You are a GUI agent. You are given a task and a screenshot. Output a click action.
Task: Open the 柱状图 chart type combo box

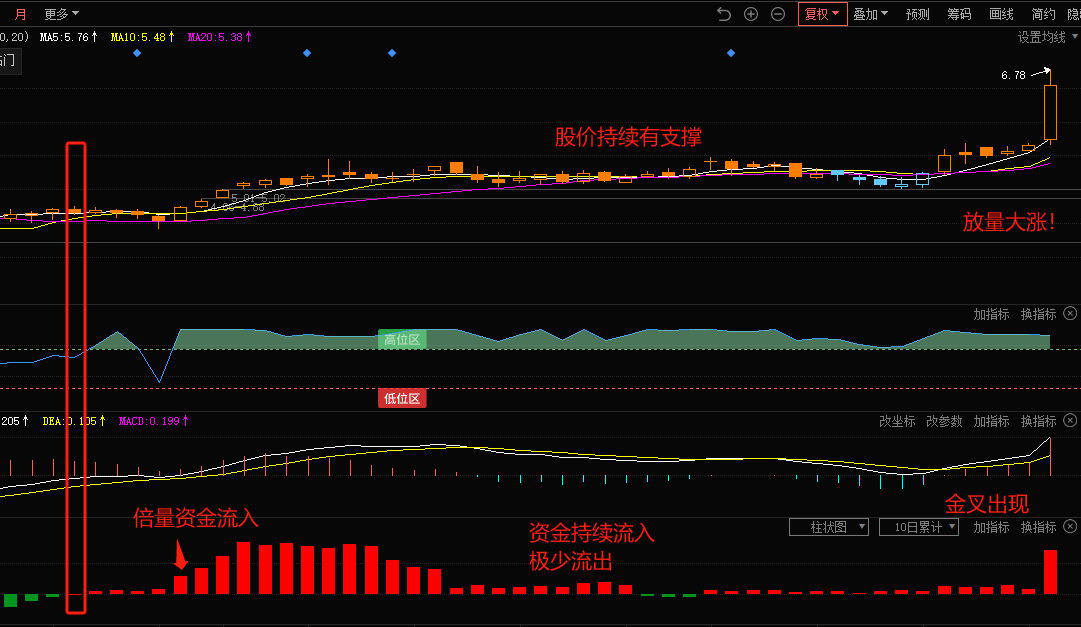pyautogui.click(x=828, y=527)
